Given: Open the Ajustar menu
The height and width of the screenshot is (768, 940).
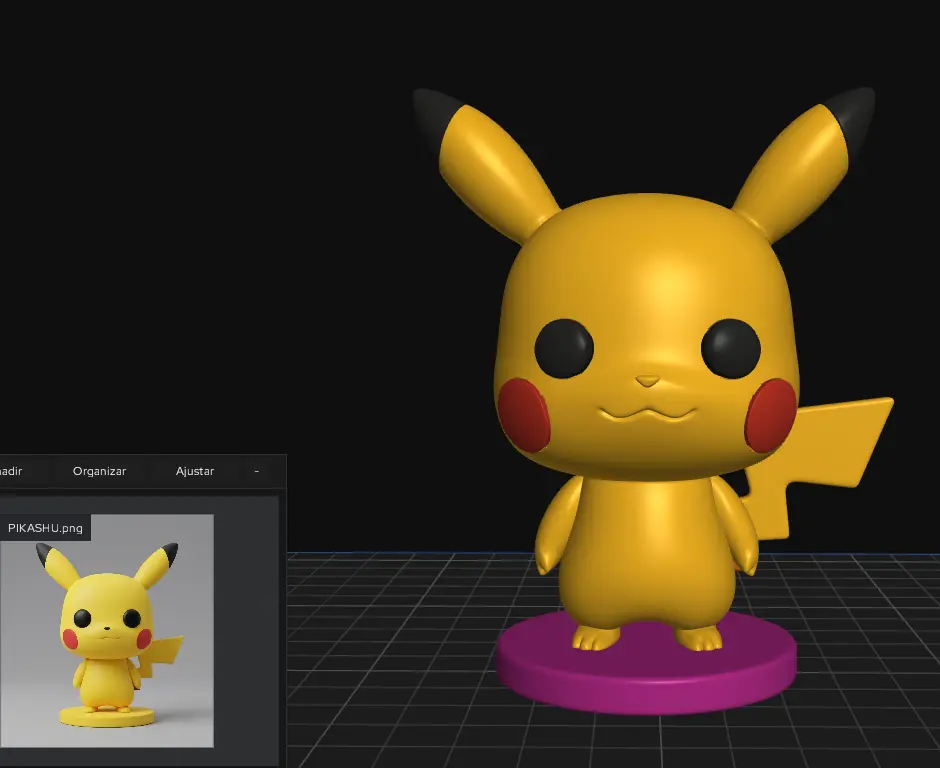Looking at the screenshot, I should point(195,471).
